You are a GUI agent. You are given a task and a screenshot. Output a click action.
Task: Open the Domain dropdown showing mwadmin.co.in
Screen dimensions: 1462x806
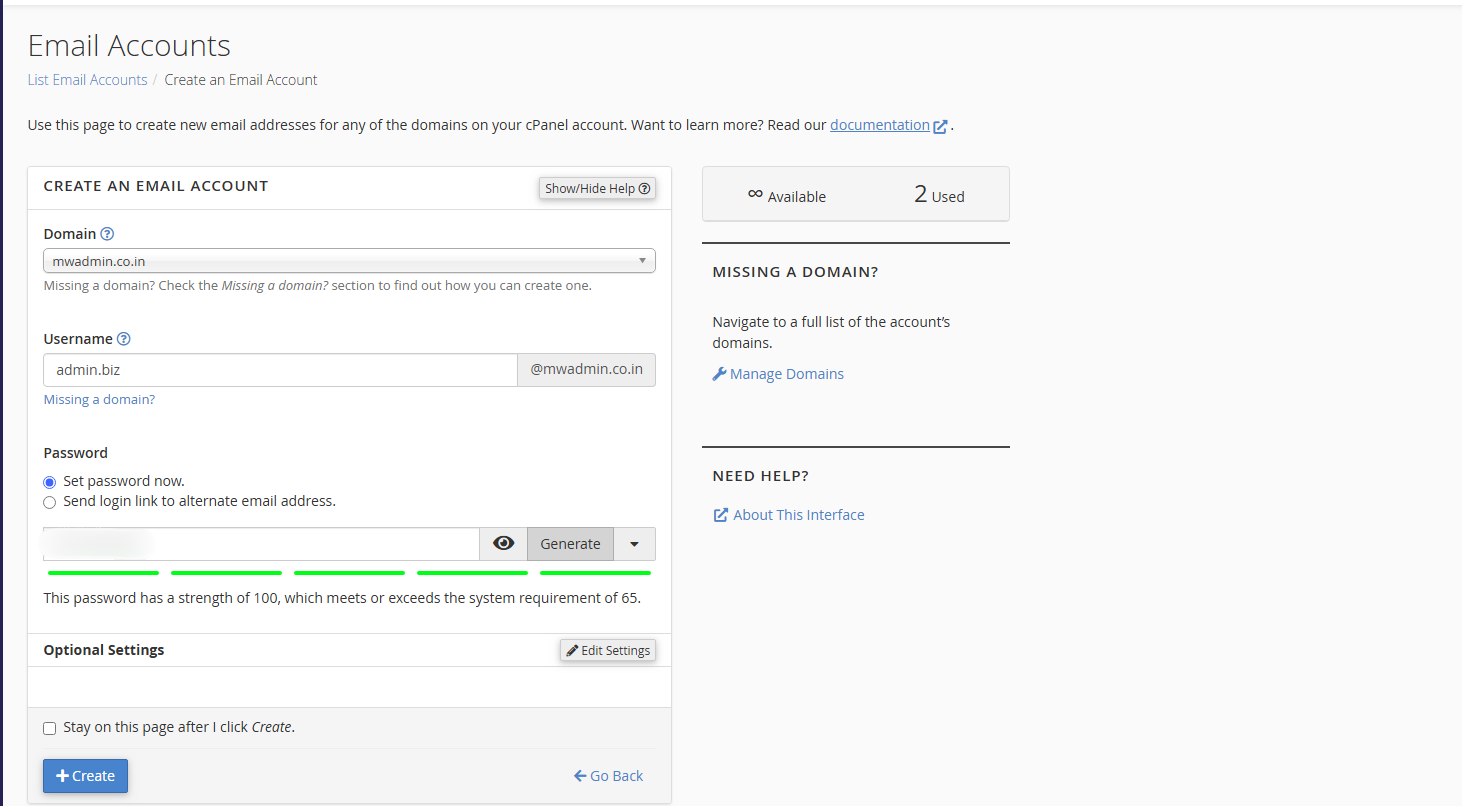[x=349, y=261]
